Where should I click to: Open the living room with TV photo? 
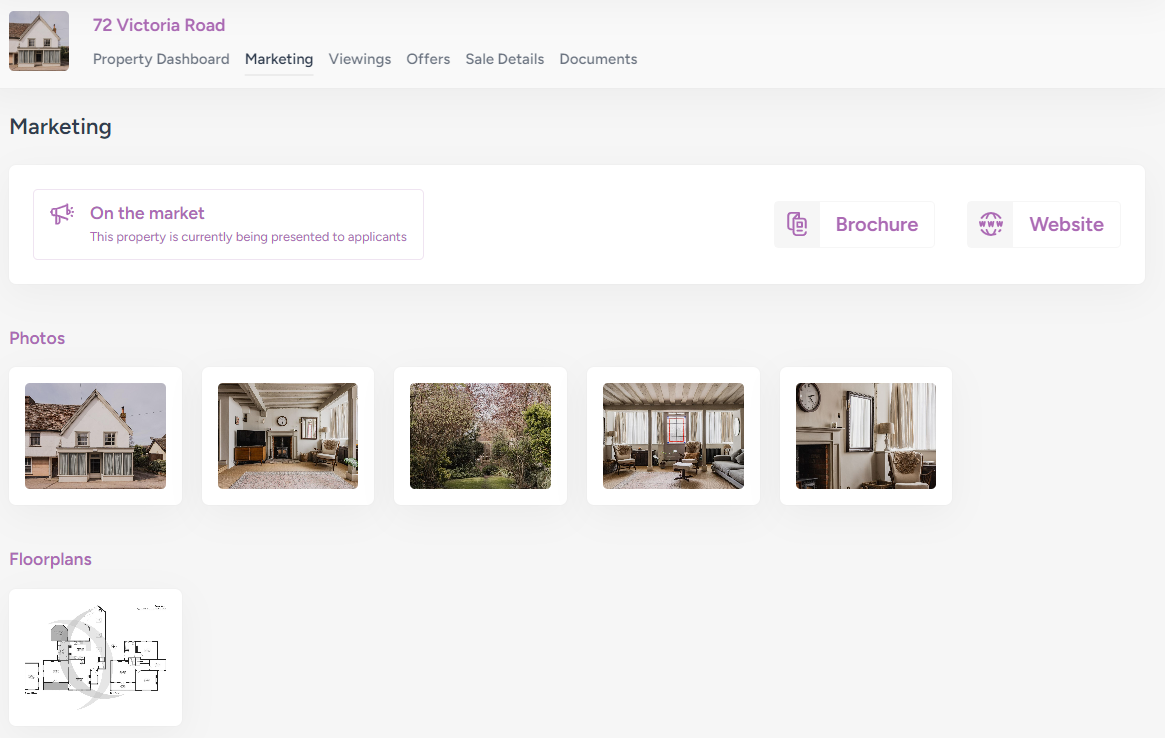(x=288, y=436)
